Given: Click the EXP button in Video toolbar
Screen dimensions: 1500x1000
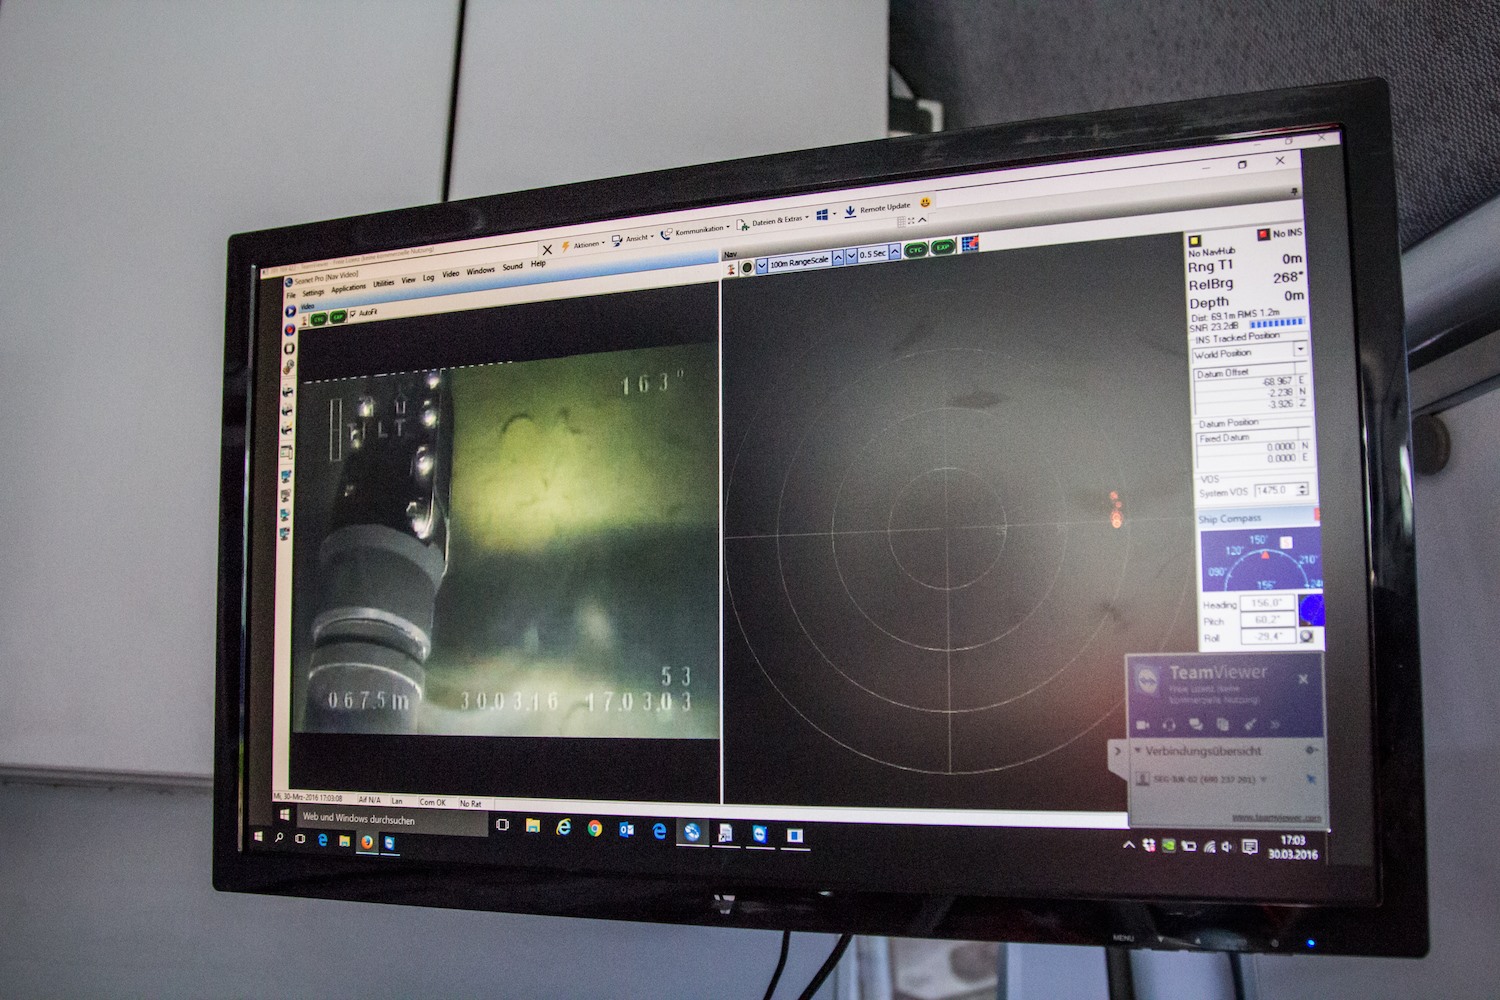Looking at the screenshot, I should [x=338, y=317].
